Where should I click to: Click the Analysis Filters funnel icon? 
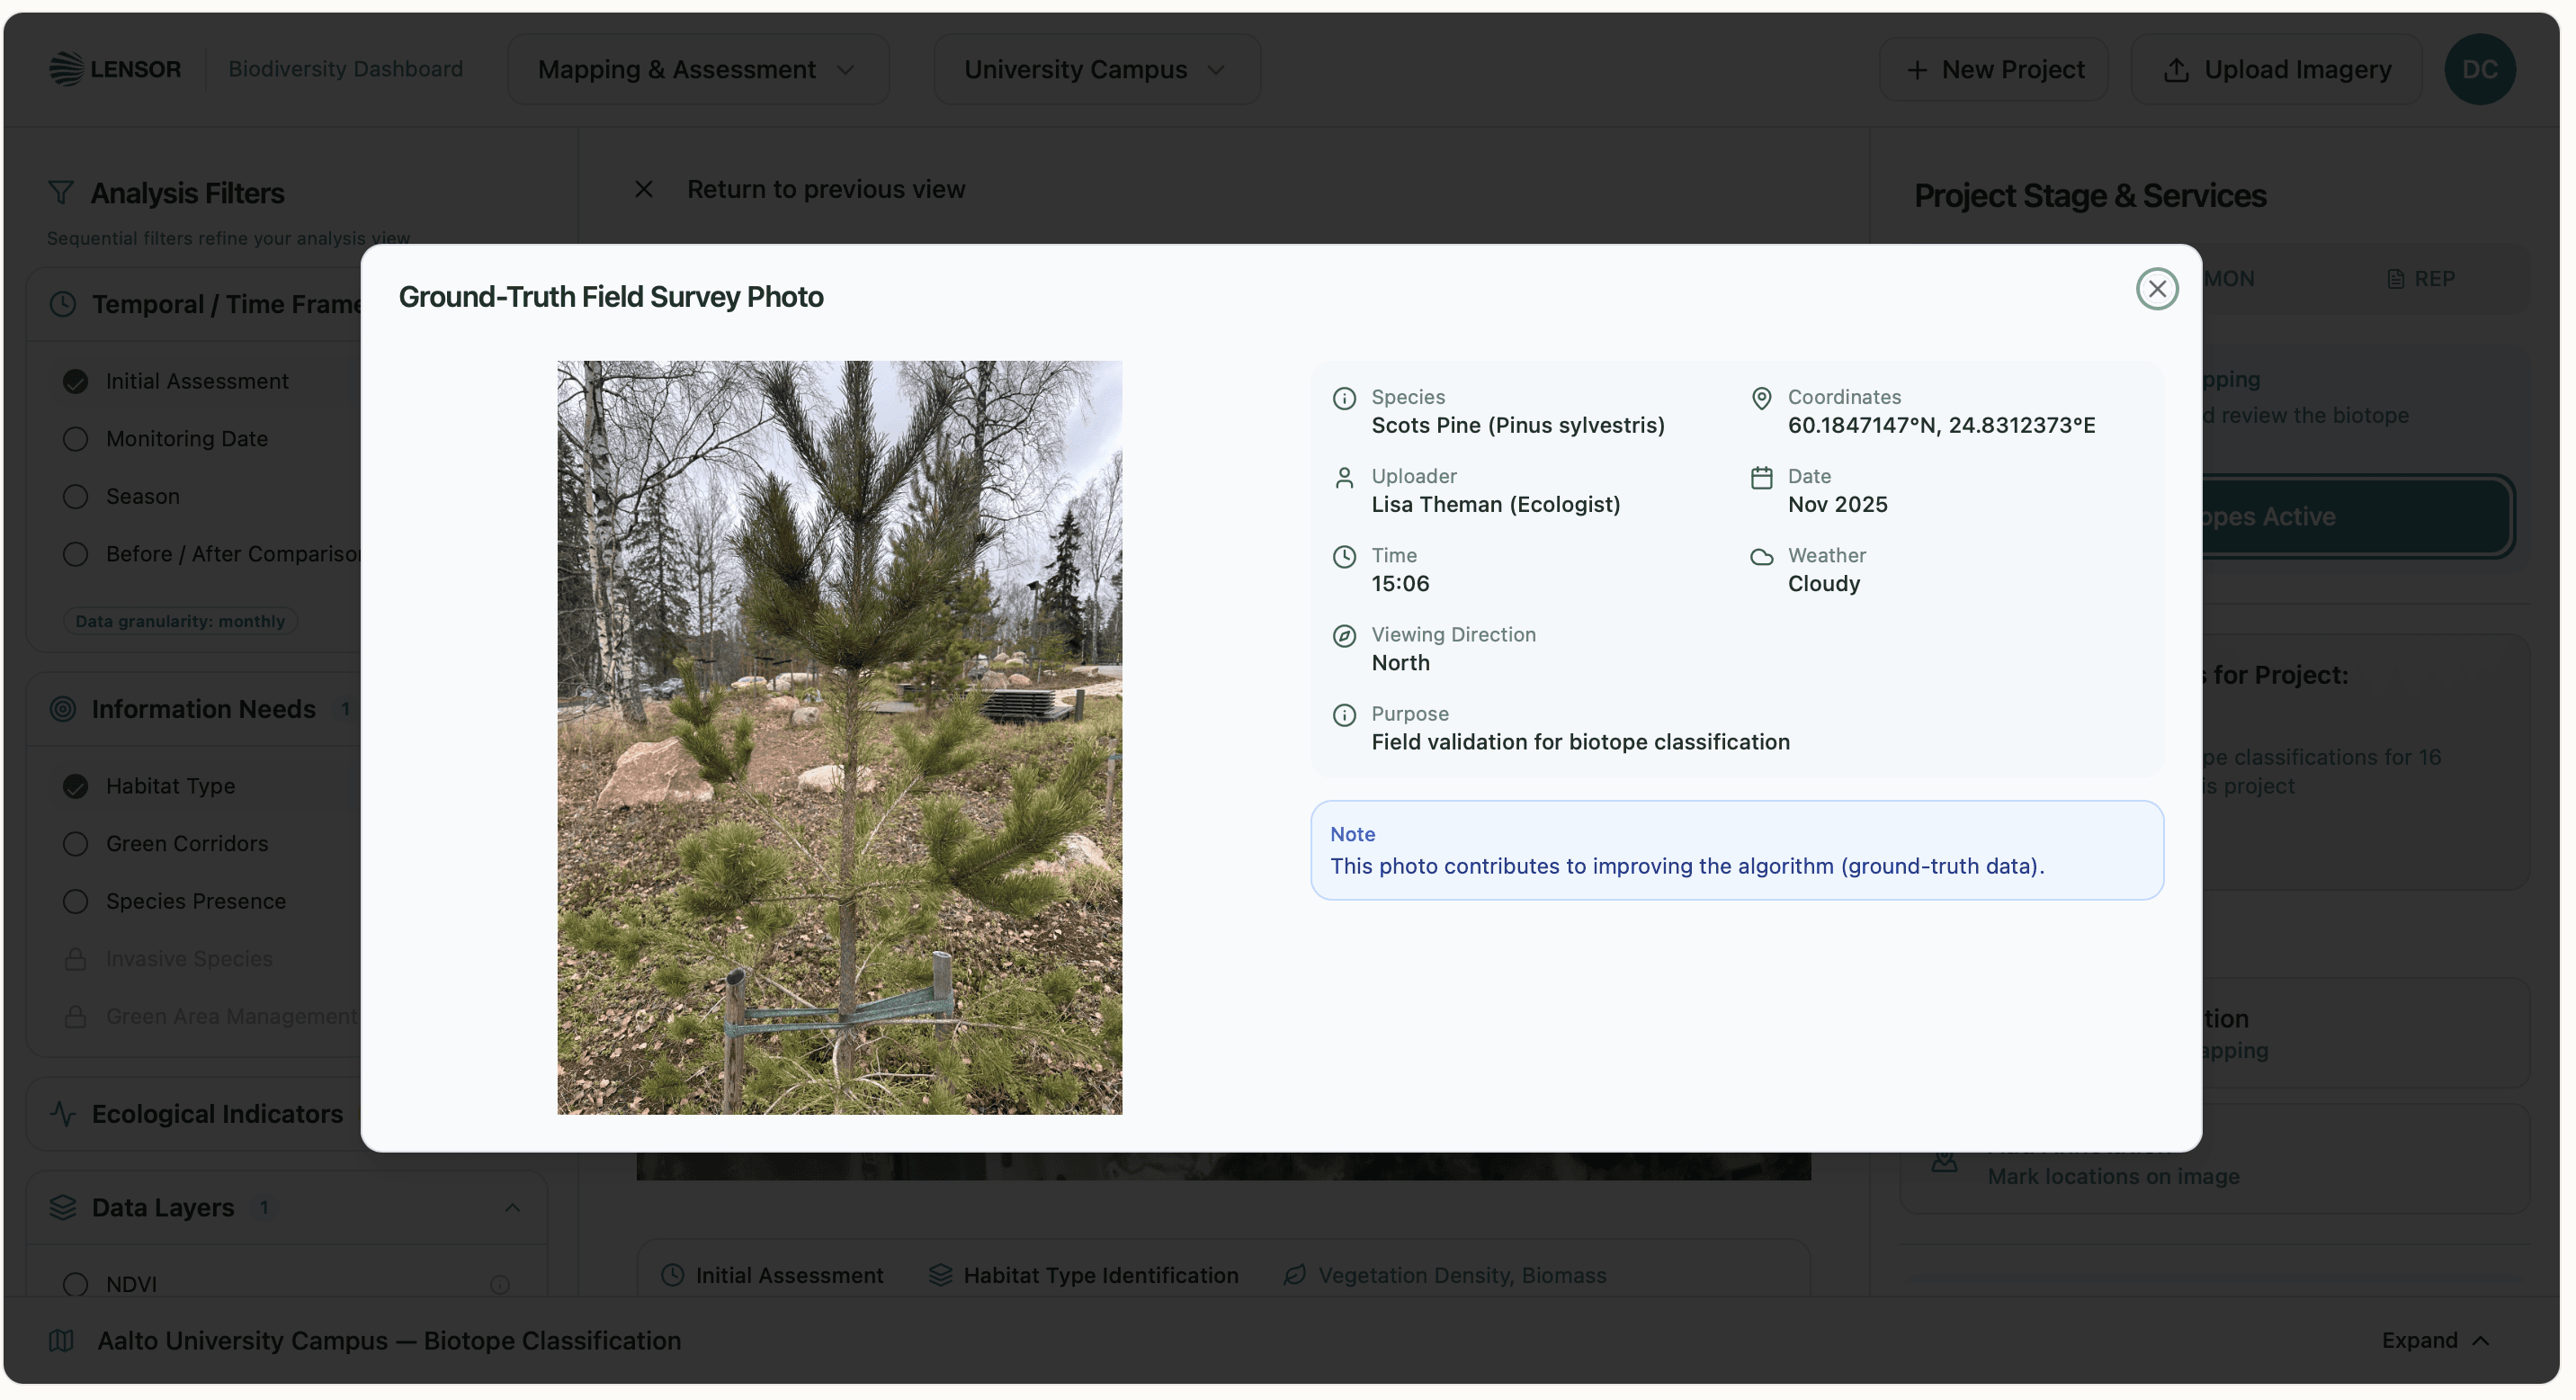(61, 193)
